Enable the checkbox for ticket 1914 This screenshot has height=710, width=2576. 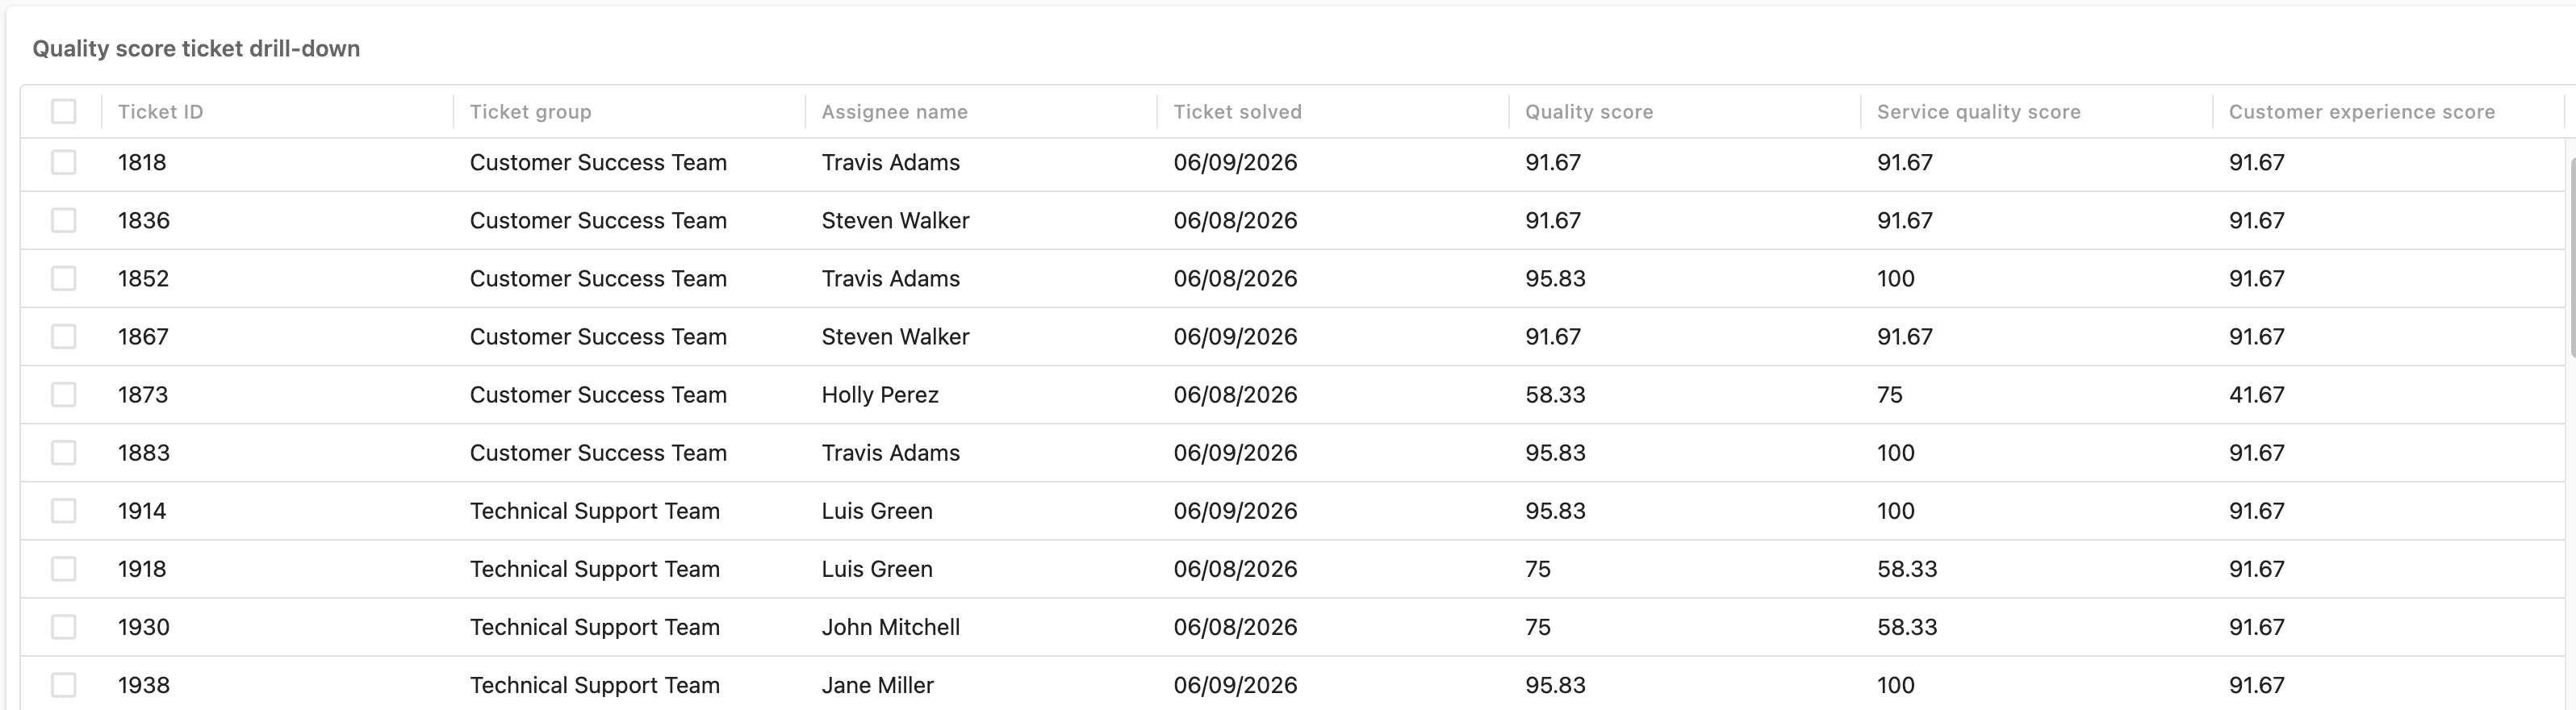tap(63, 510)
